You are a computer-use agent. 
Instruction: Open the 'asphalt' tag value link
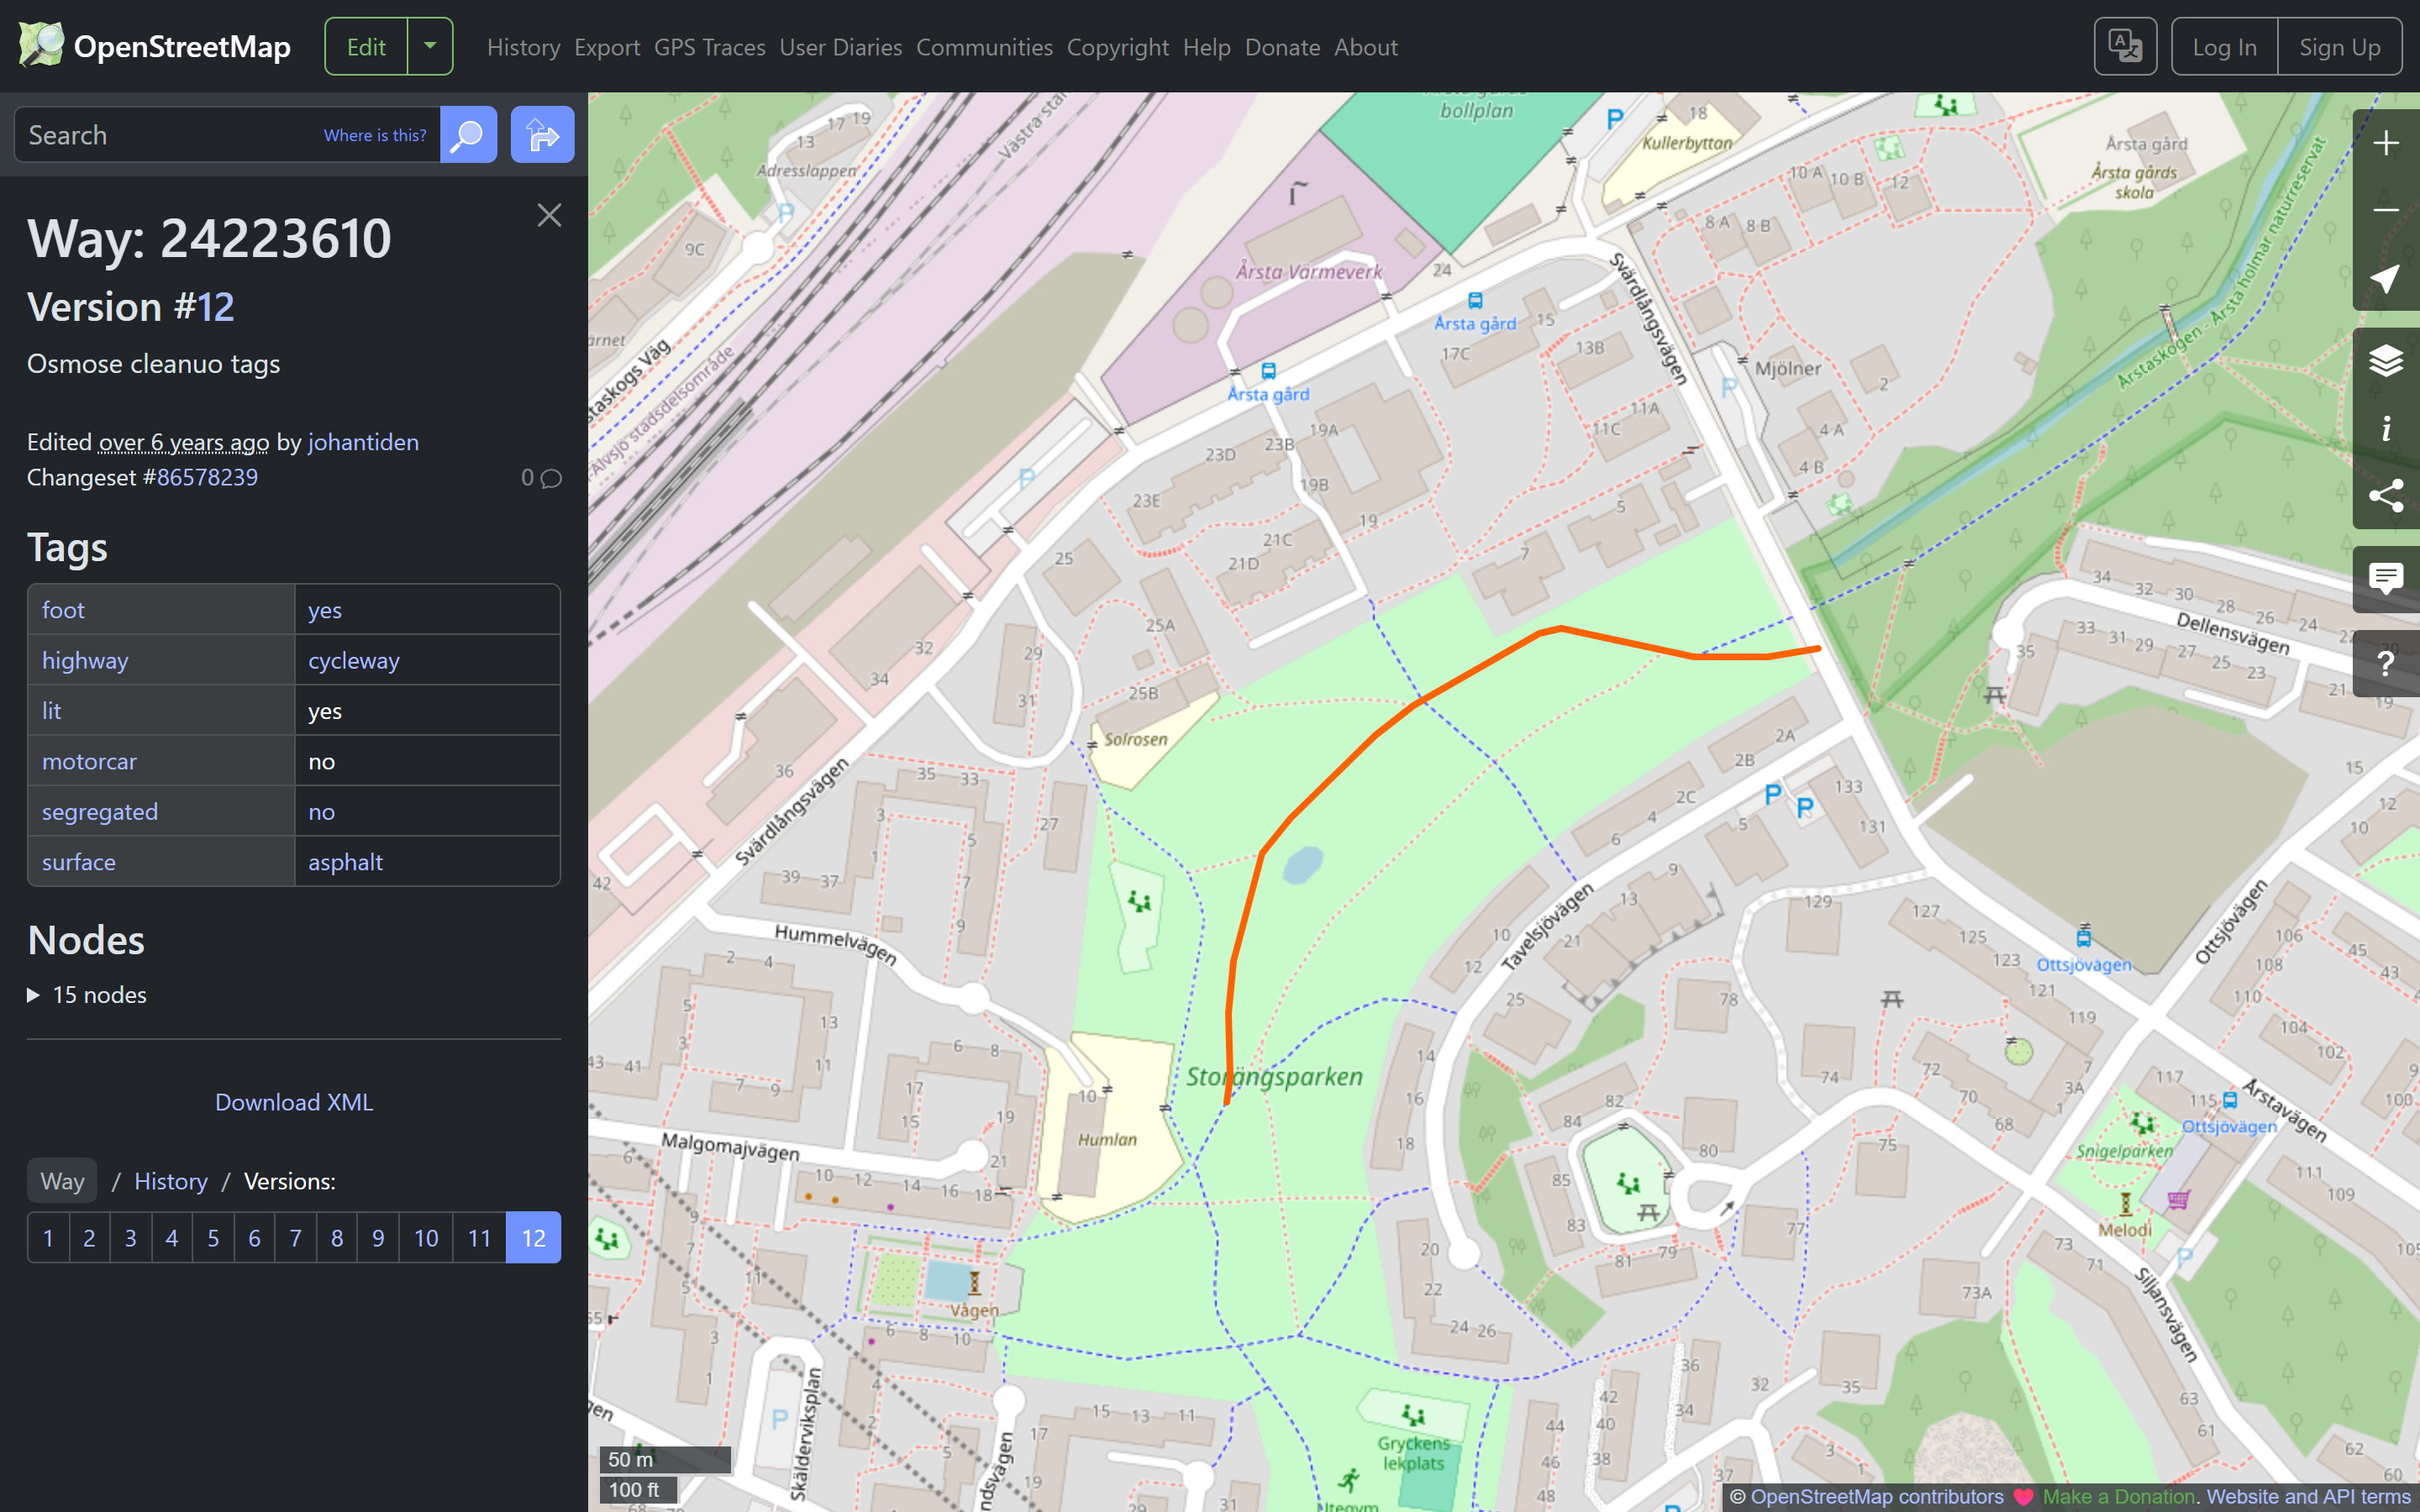click(x=345, y=862)
